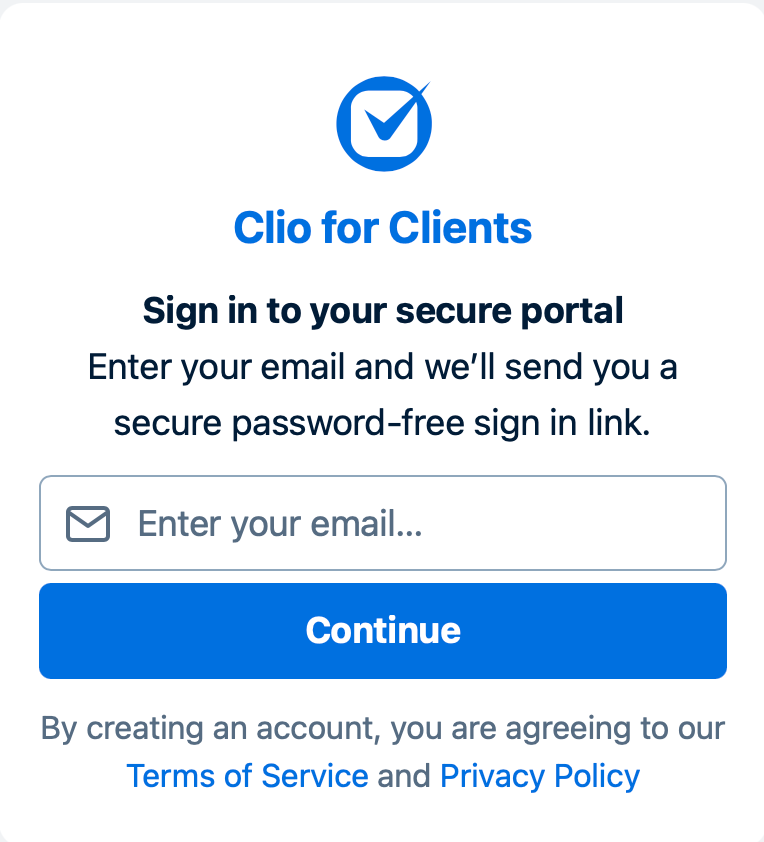
Task: Select the word 'Clio' in the blue title
Action: [x=273, y=228]
